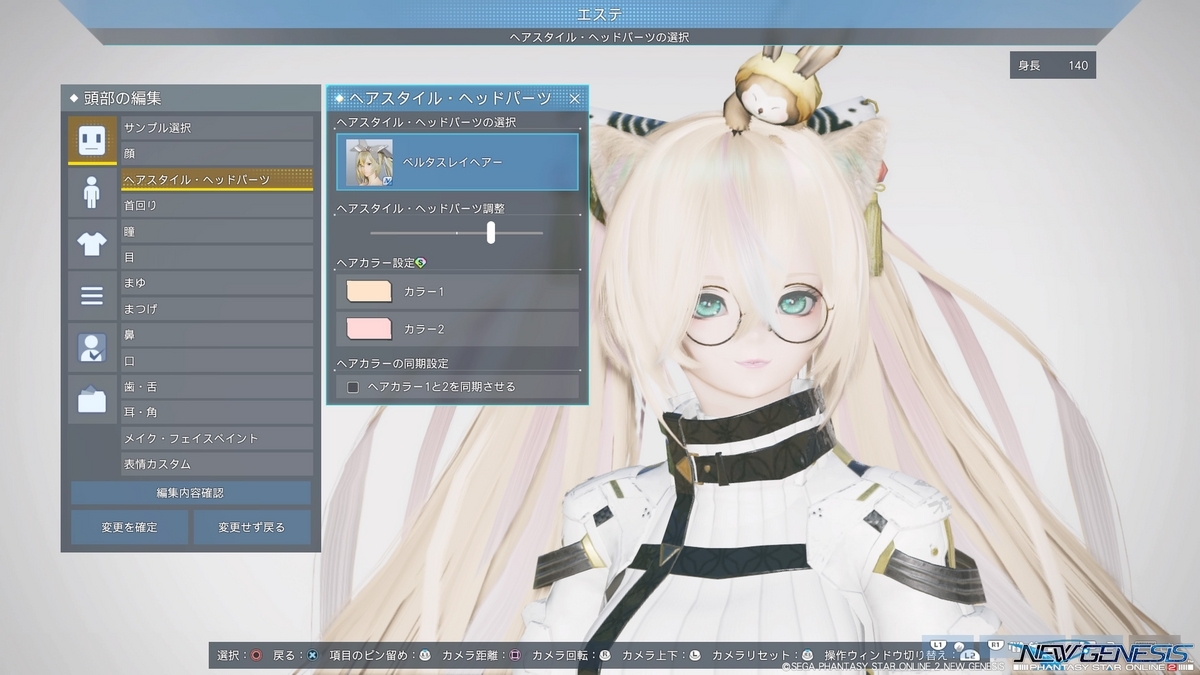Select ヘアスタイル・ヘッドパーツ in the head edit list
The width and height of the screenshot is (1200, 675).
pyautogui.click(x=217, y=180)
